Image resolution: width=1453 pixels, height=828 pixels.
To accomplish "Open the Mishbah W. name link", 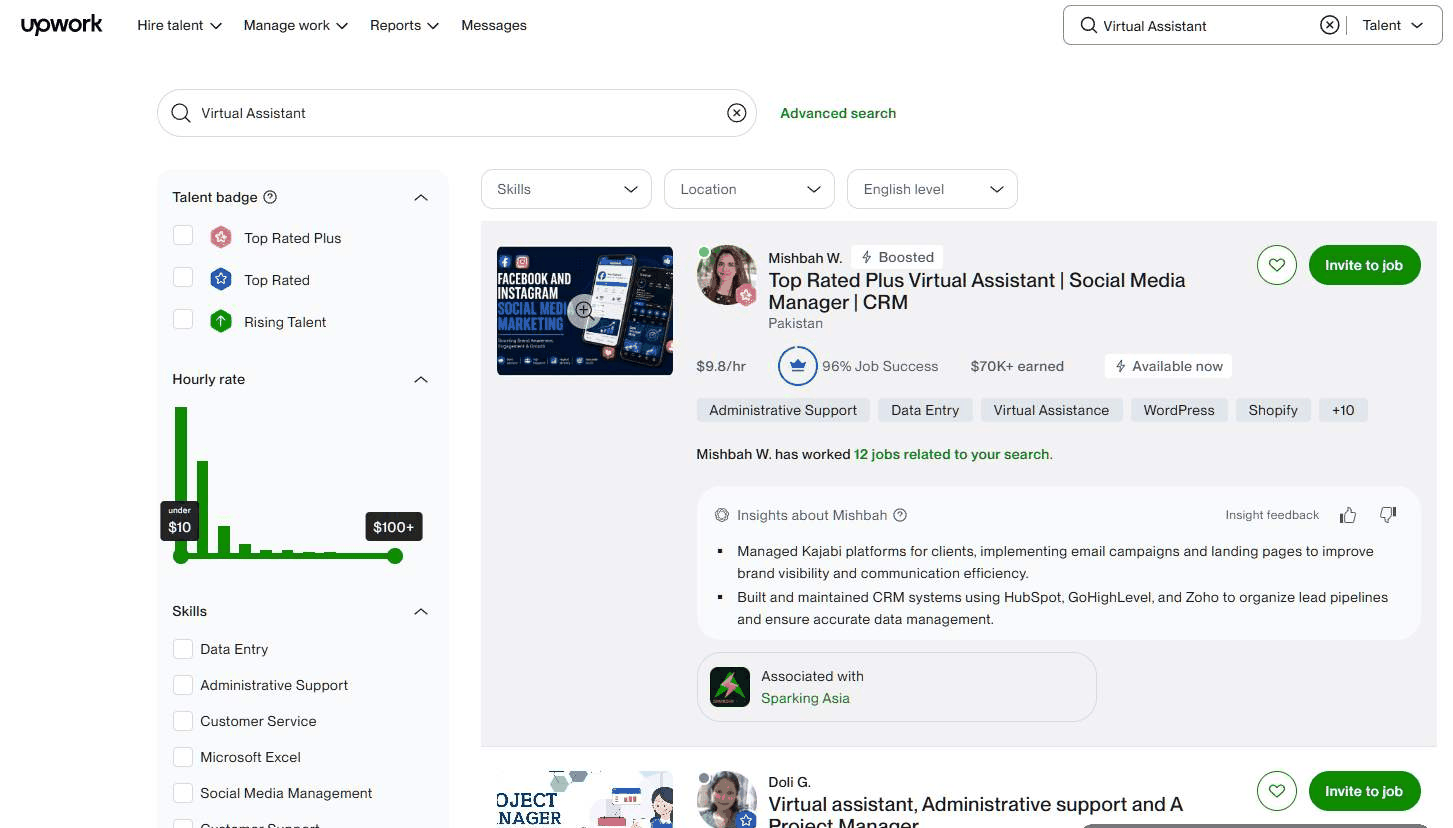I will pyautogui.click(x=805, y=258).
